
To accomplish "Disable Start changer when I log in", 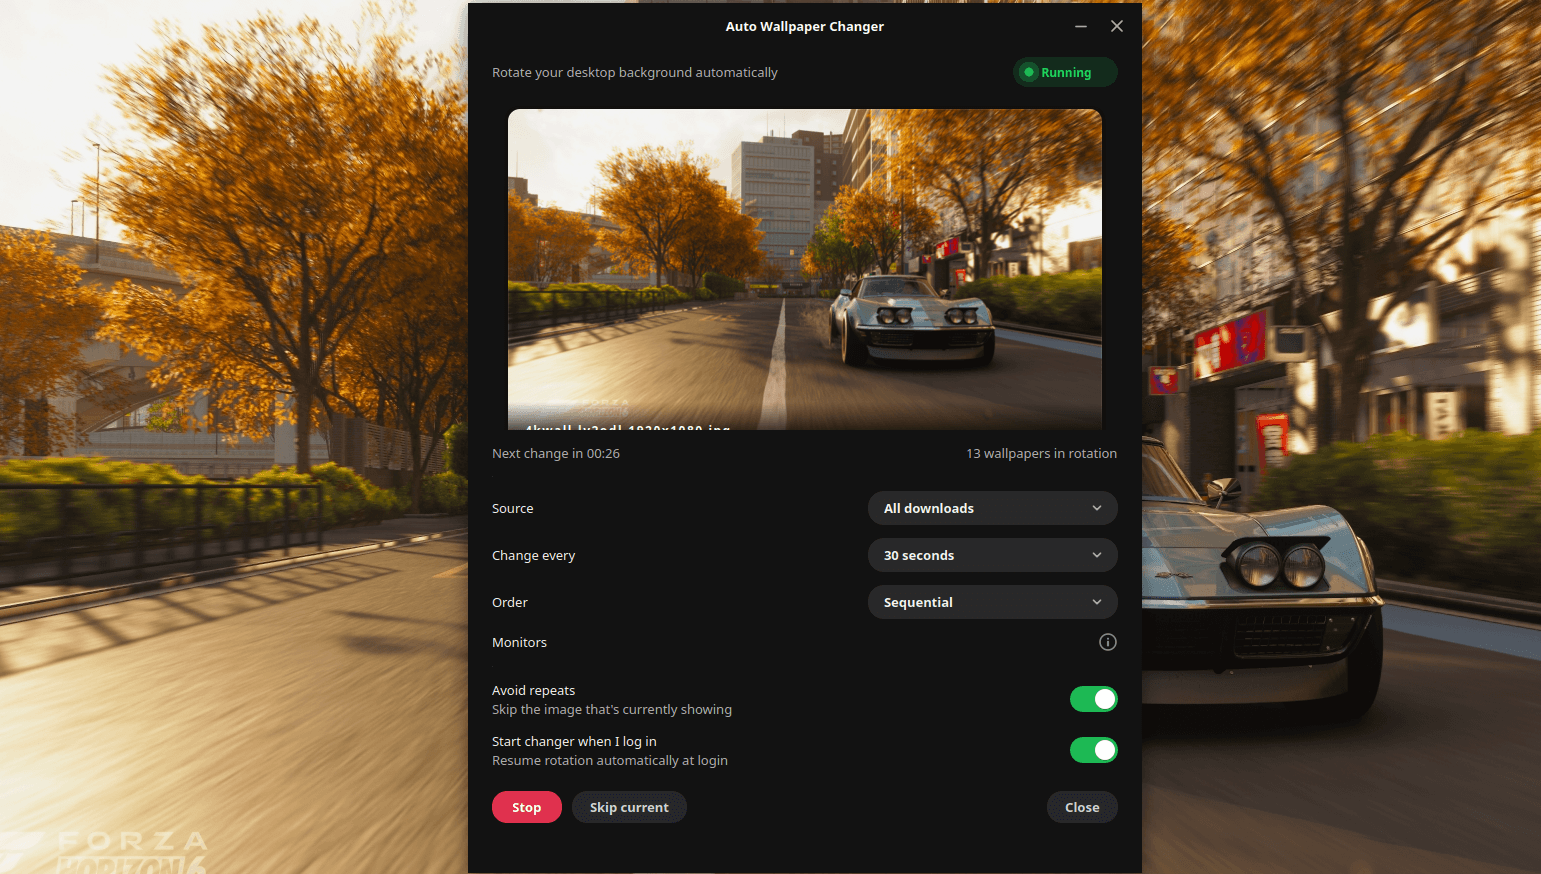I will [x=1093, y=750].
